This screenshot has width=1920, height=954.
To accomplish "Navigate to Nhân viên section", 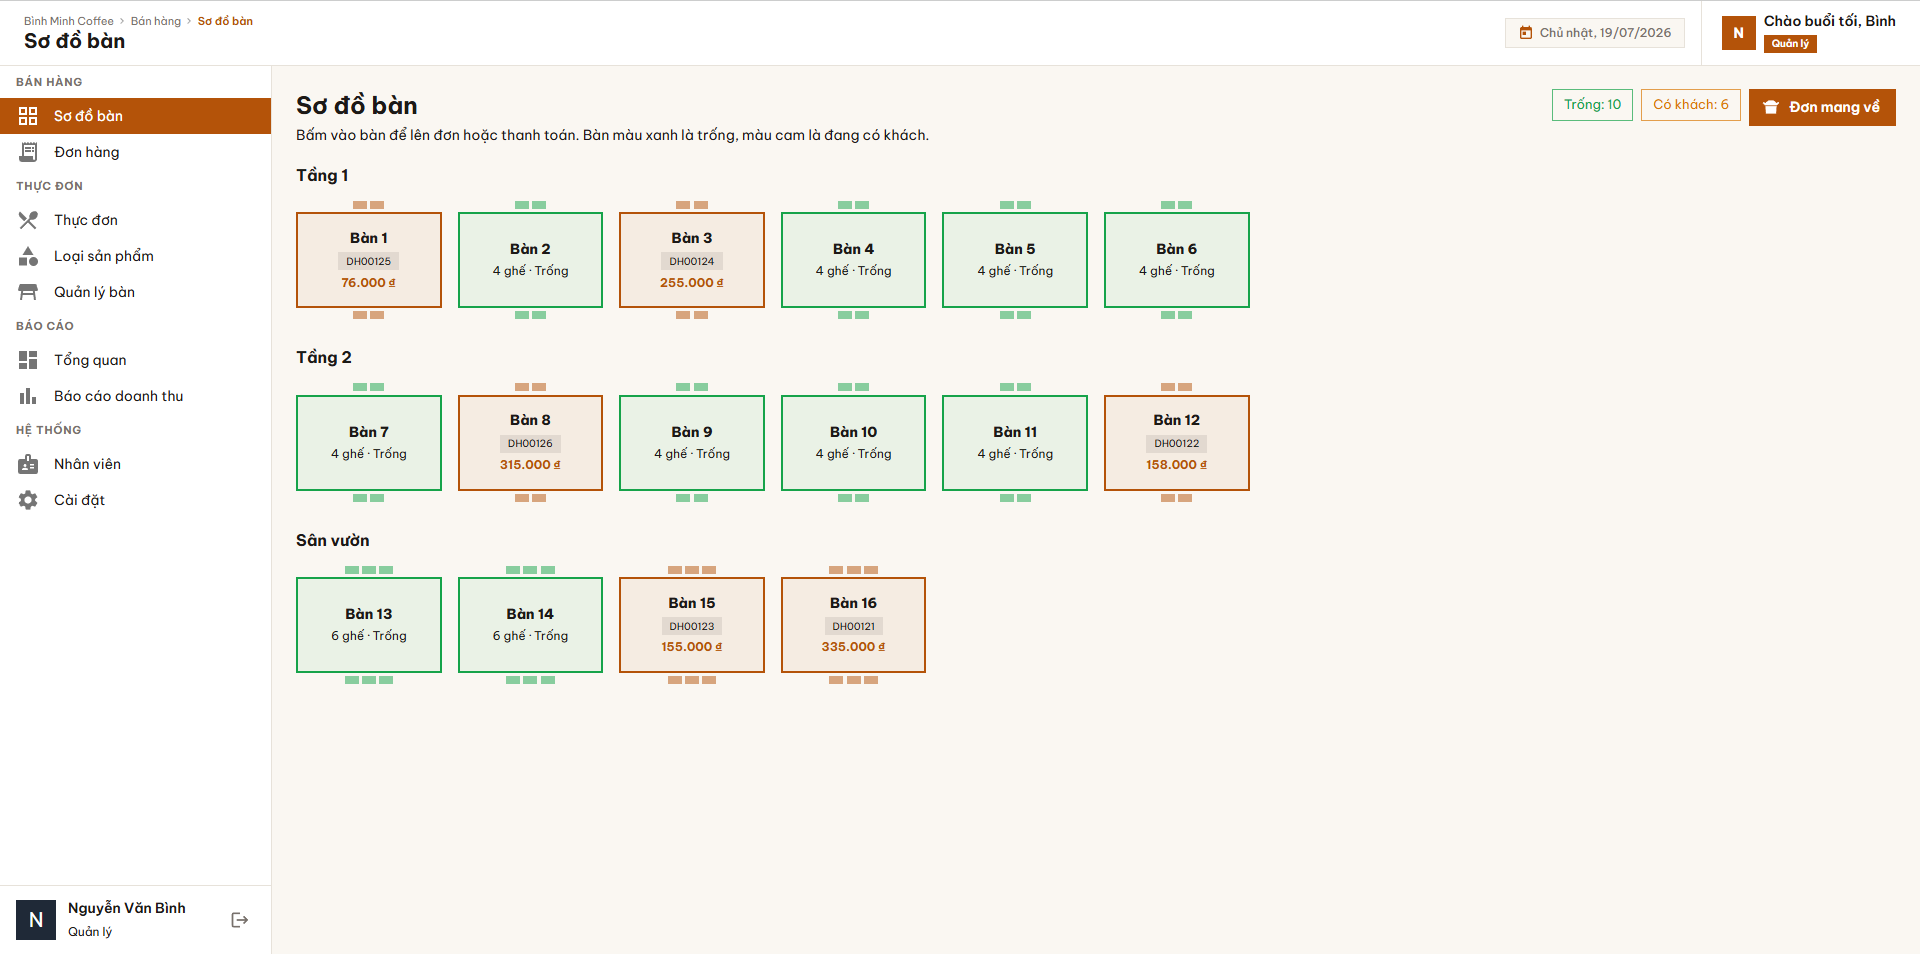I will (135, 464).
